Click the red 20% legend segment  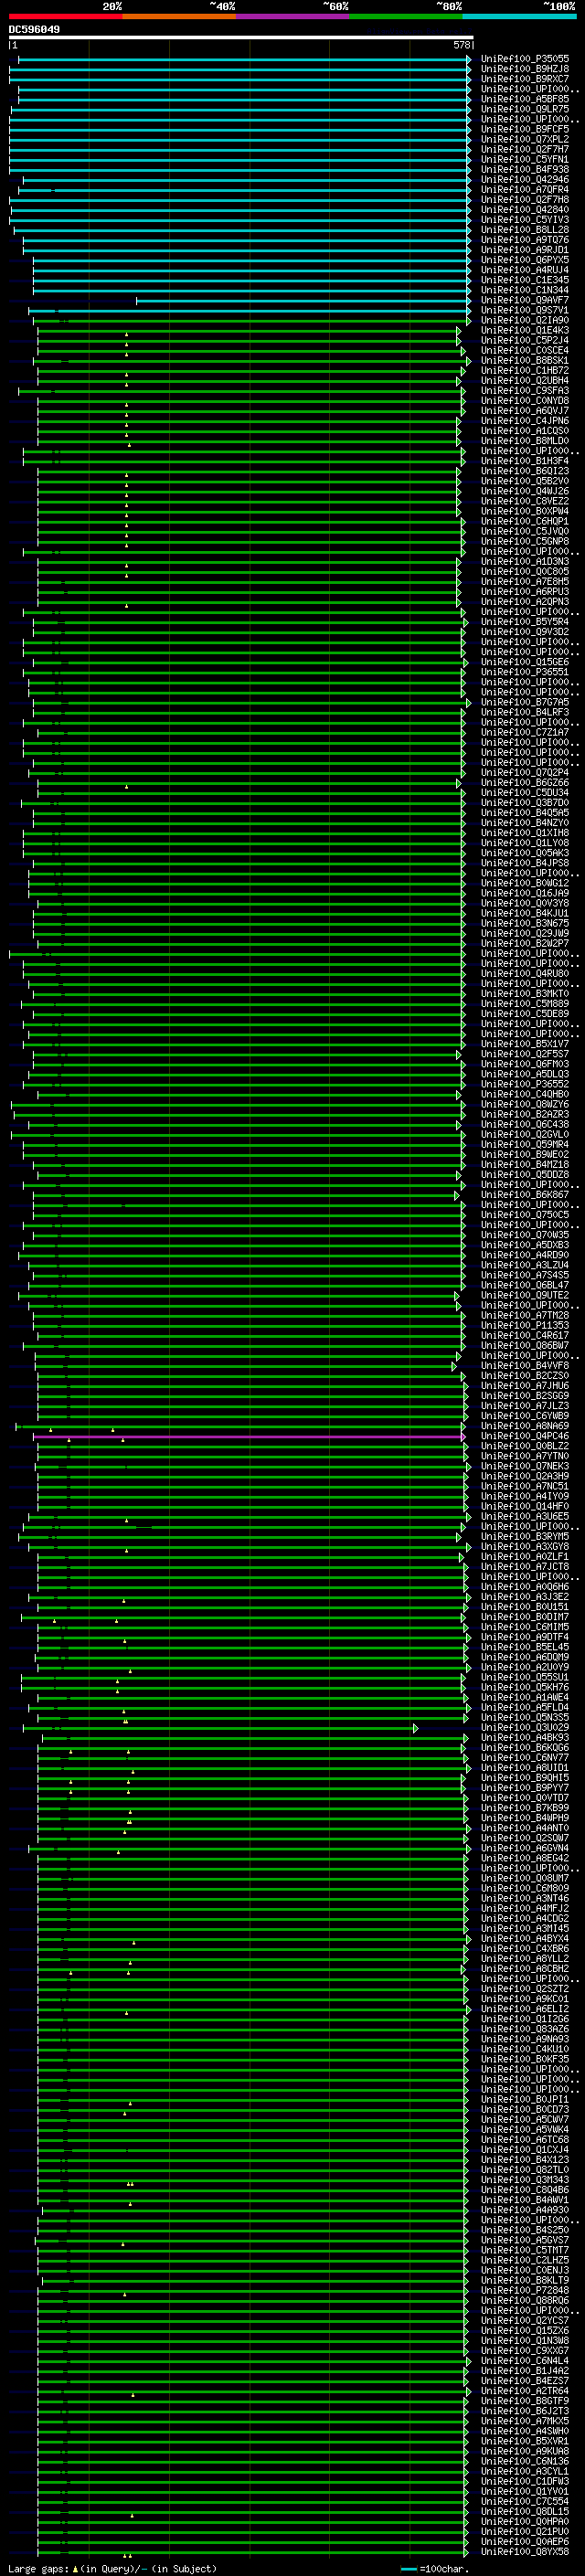[65, 16]
